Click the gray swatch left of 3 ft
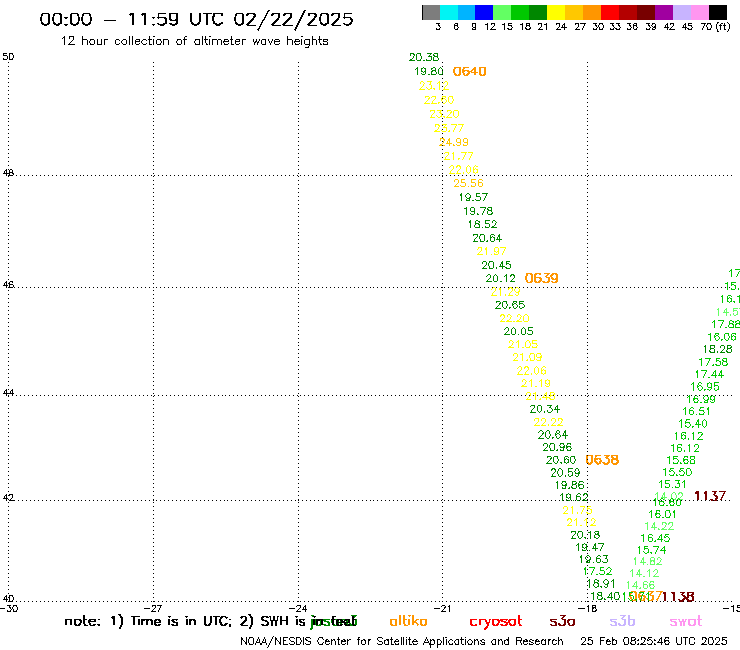The width and height of the screenshot is (740, 650). 431,12
